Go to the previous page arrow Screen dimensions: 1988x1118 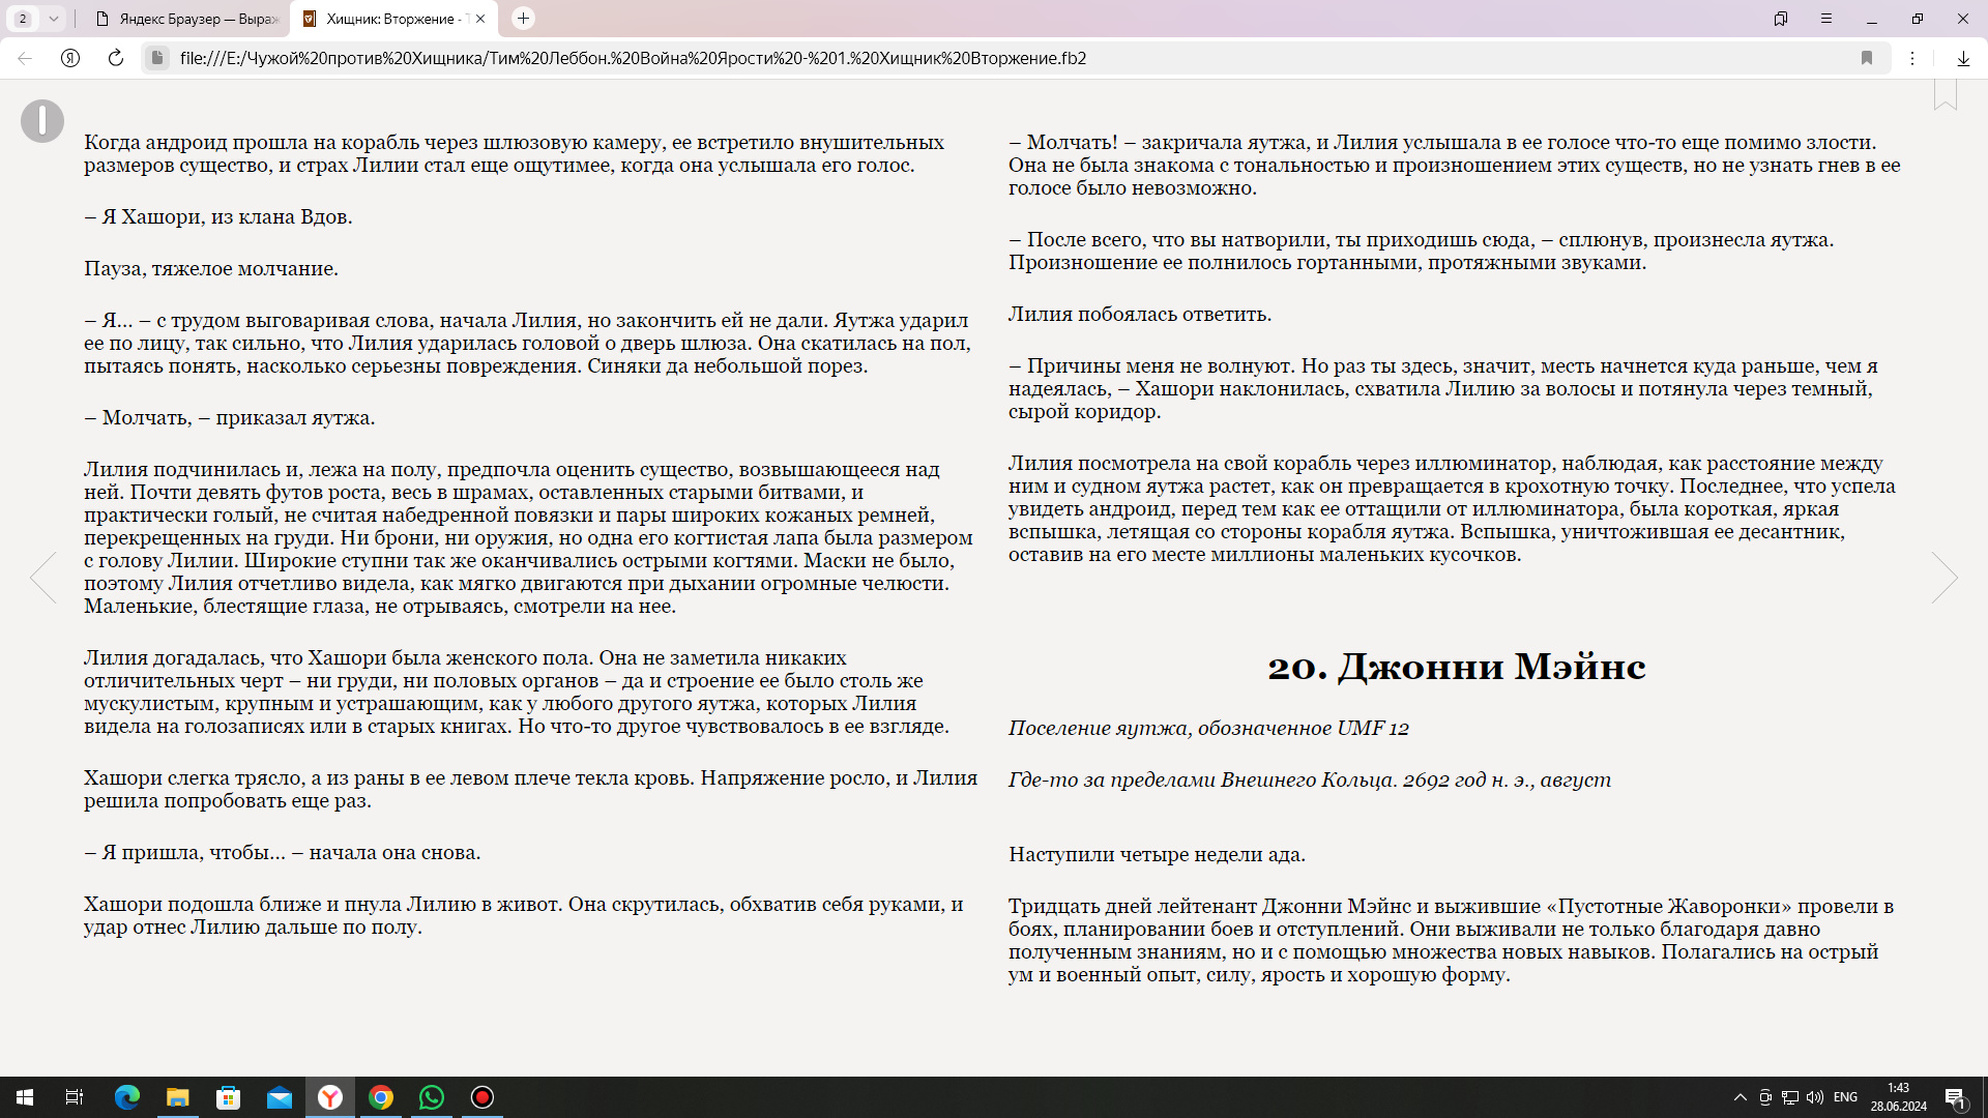[x=43, y=577]
